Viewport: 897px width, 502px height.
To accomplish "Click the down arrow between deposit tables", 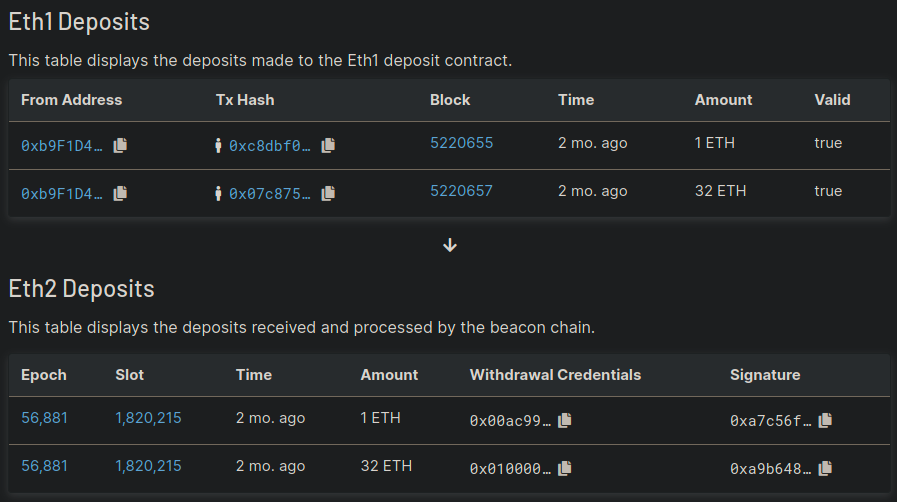I will (450, 245).
